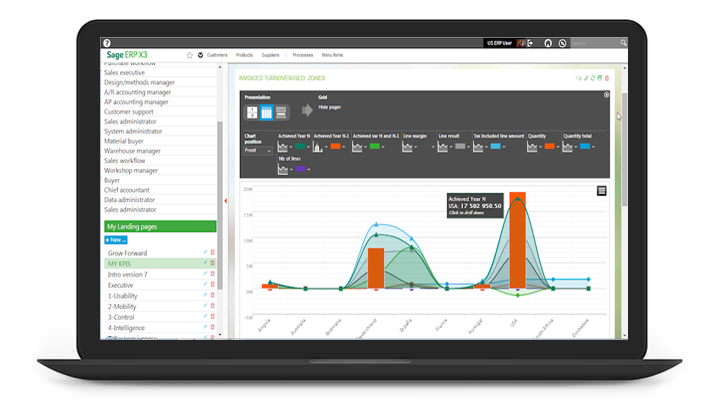Screen dimensions: 710x400
Task: Edit the Grow Forward landing page
Action: coord(205,253)
